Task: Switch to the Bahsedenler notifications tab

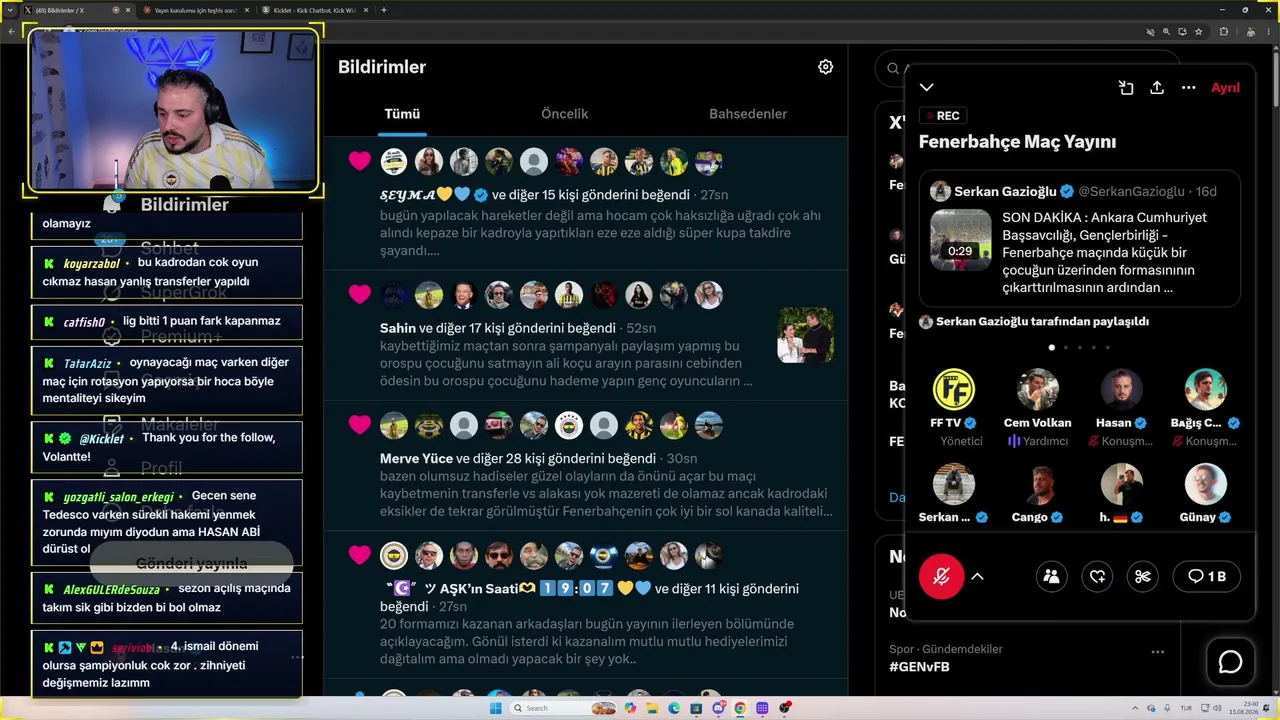Action: tap(748, 114)
